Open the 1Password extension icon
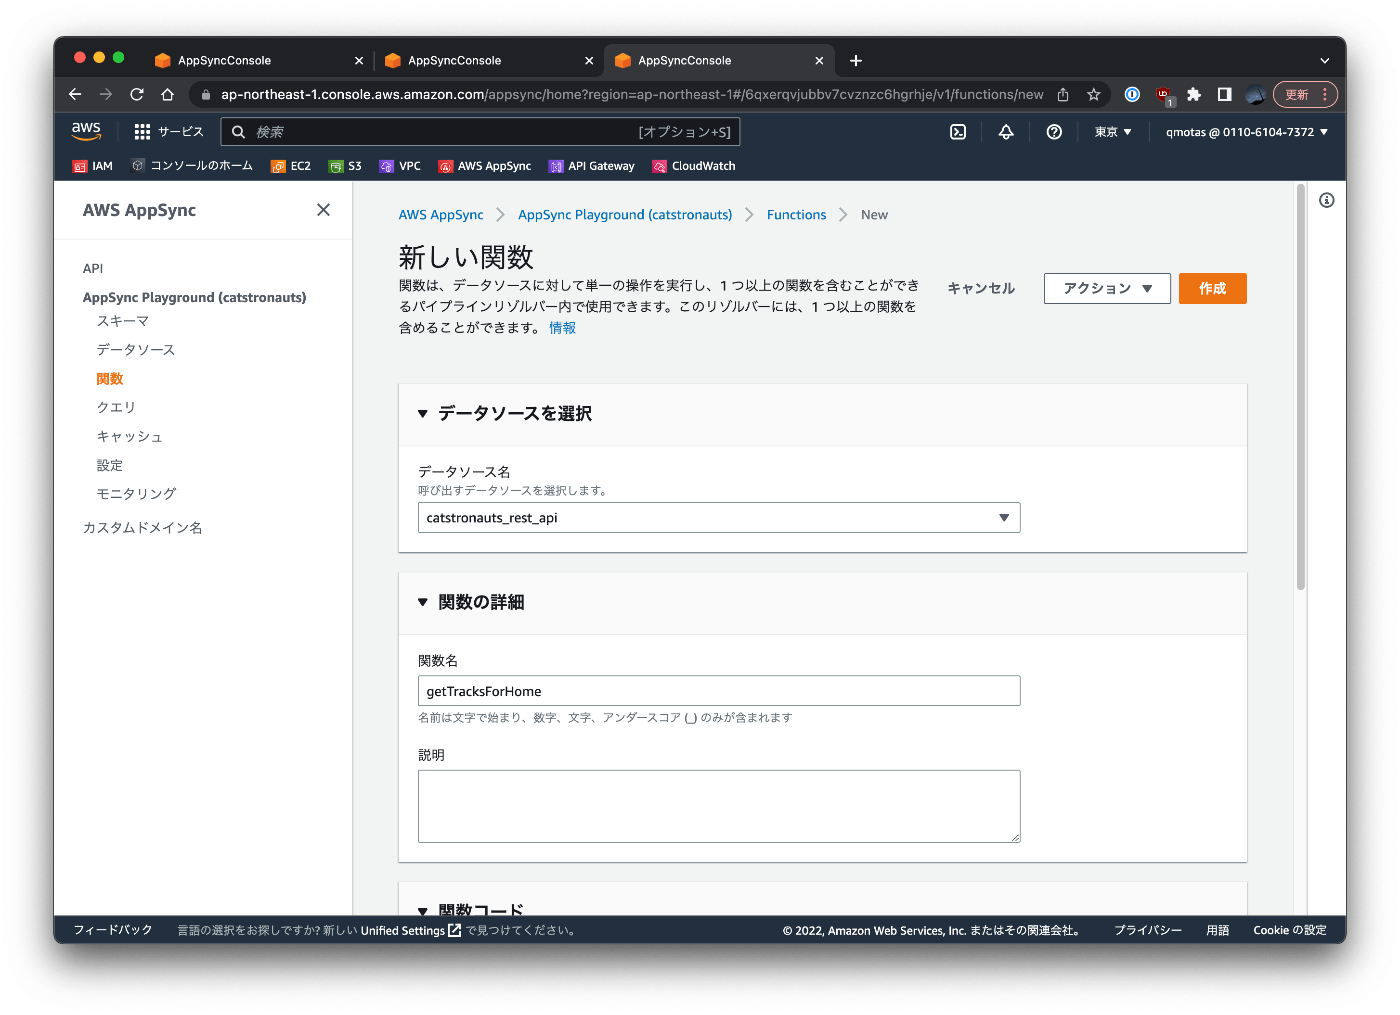The width and height of the screenshot is (1400, 1015). (1132, 94)
